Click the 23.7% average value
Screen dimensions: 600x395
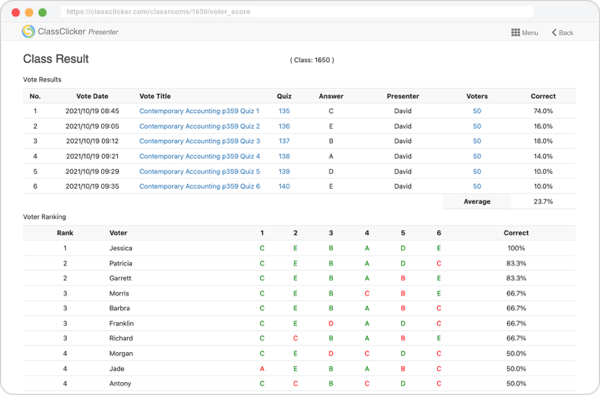pyautogui.click(x=543, y=202)
